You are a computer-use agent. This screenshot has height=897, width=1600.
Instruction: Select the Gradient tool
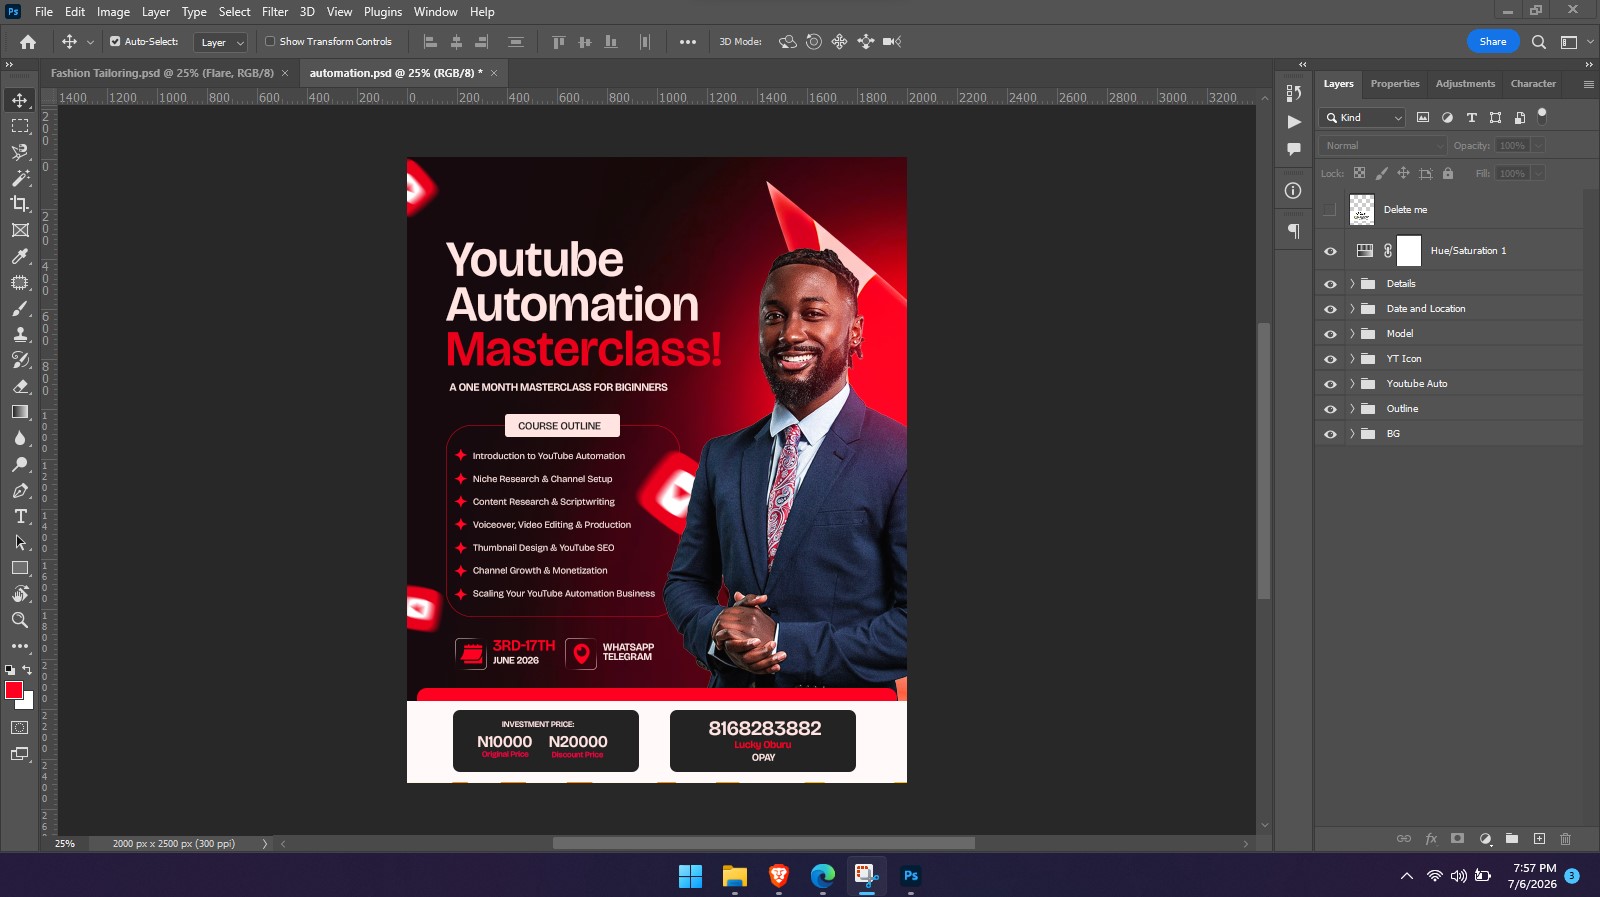coord(20,412)
